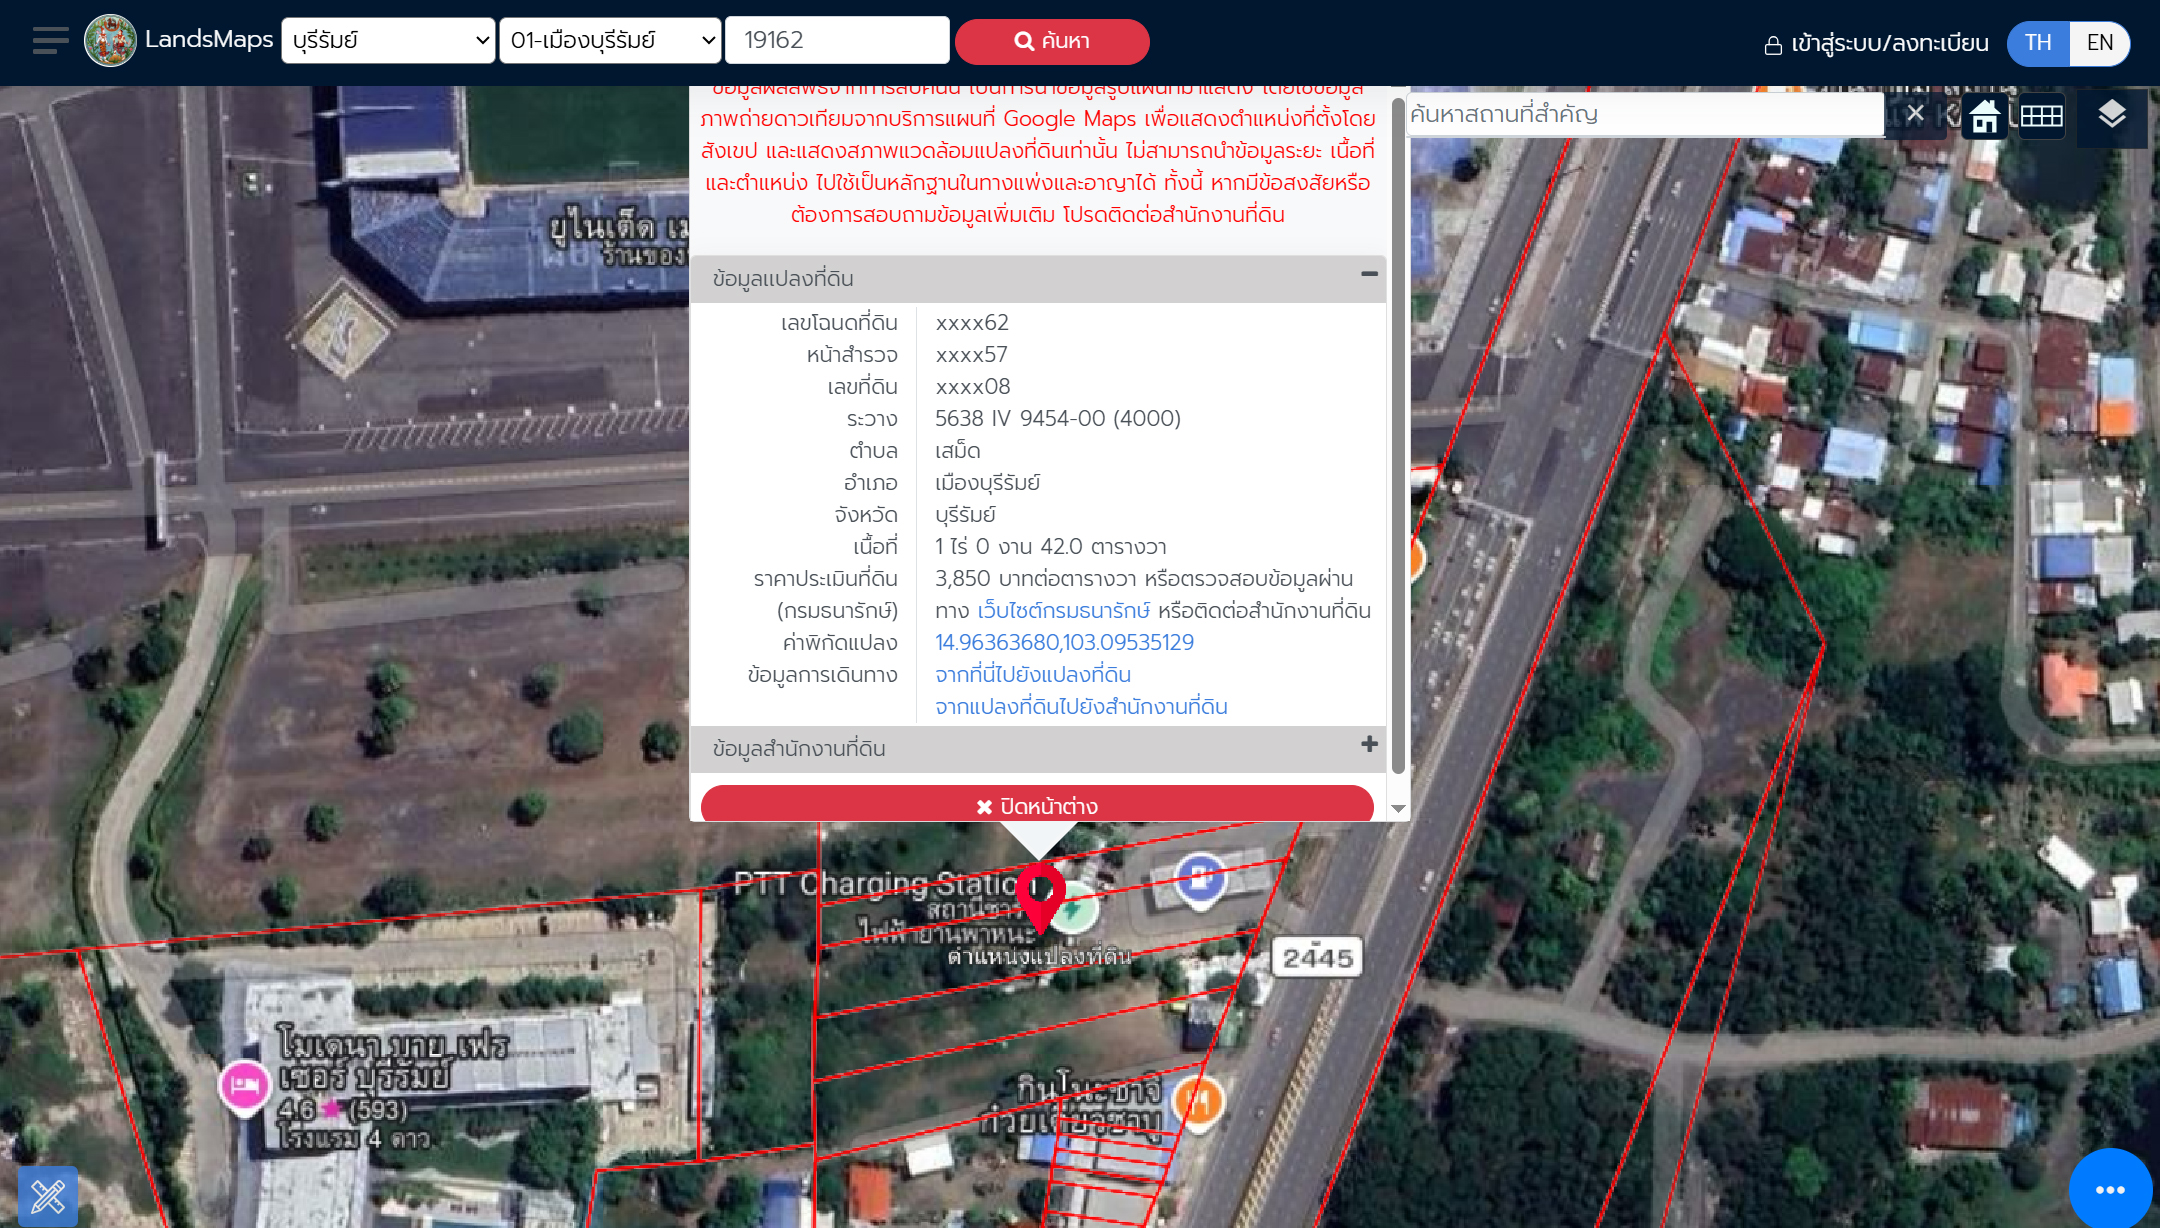Switch language to EN
This screenshot has width=2160, height=1228.
coord(2099,43)
